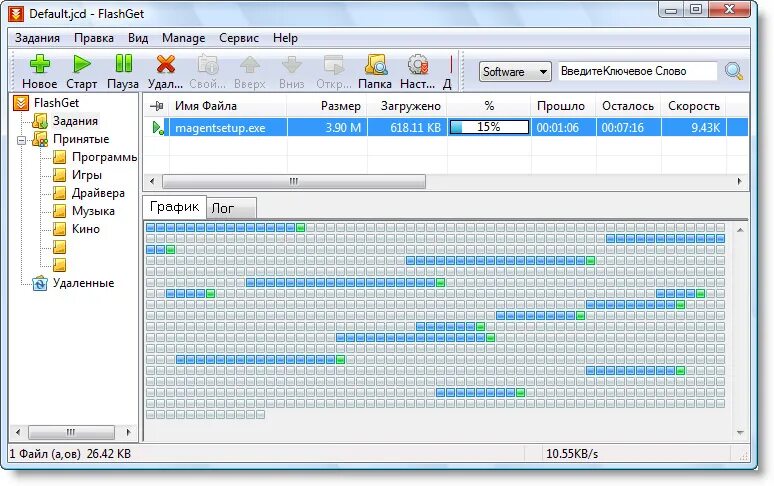Open the Кино category folder
The image size is (774, 486).
click(60, 229)
